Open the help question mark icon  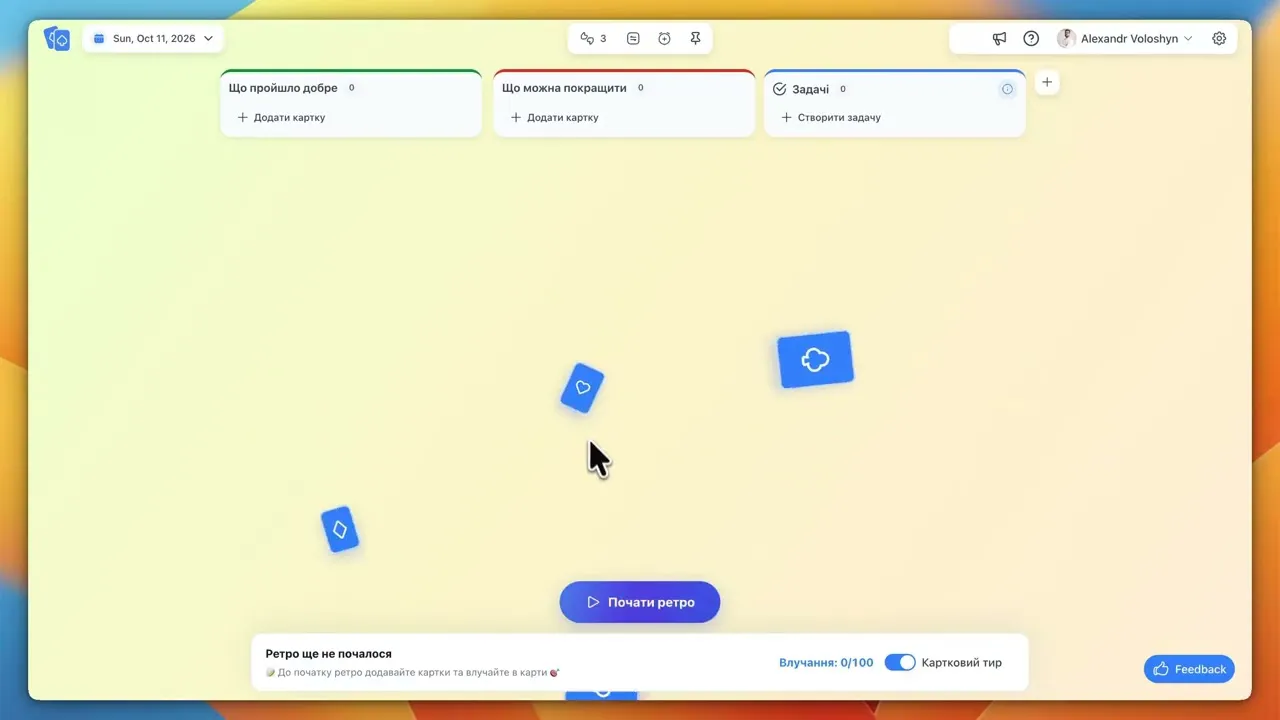(1031, 39)
